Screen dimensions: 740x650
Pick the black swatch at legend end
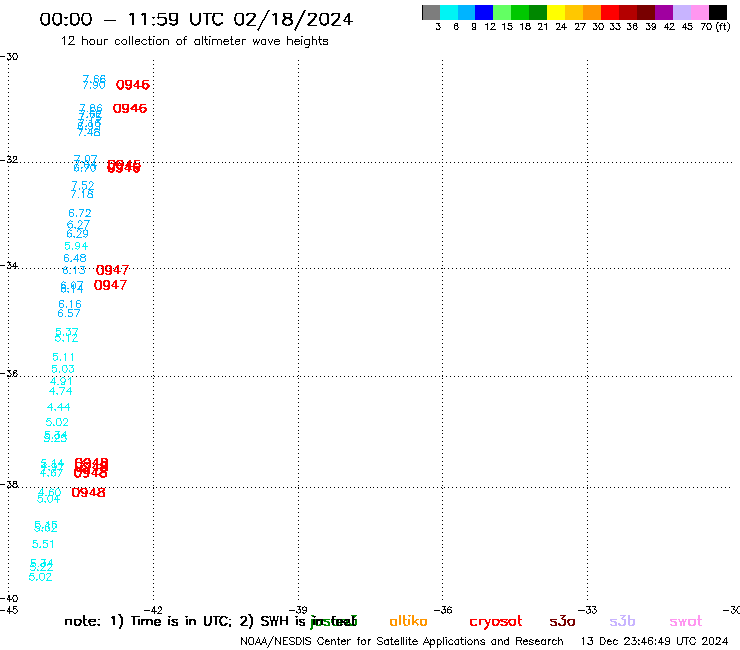click(x=718, y=12)
